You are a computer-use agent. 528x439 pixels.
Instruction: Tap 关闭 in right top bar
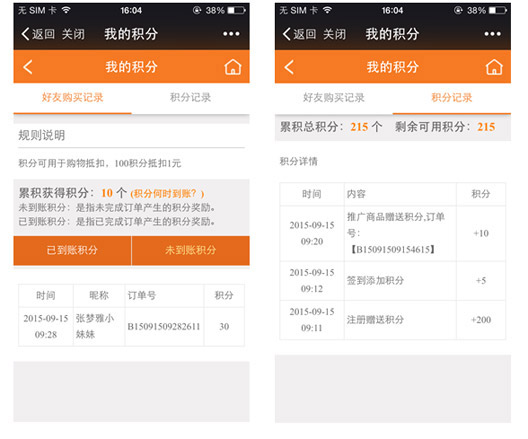click(335, 34)
